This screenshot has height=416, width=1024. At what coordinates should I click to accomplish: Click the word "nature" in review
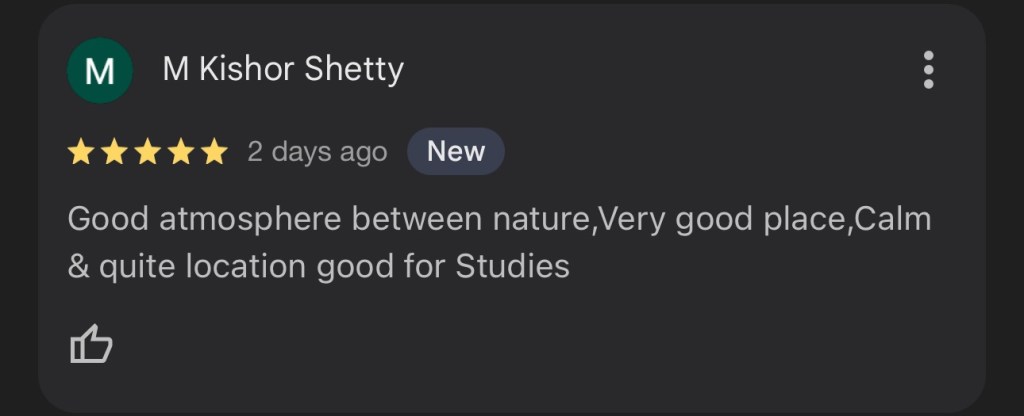544,219
